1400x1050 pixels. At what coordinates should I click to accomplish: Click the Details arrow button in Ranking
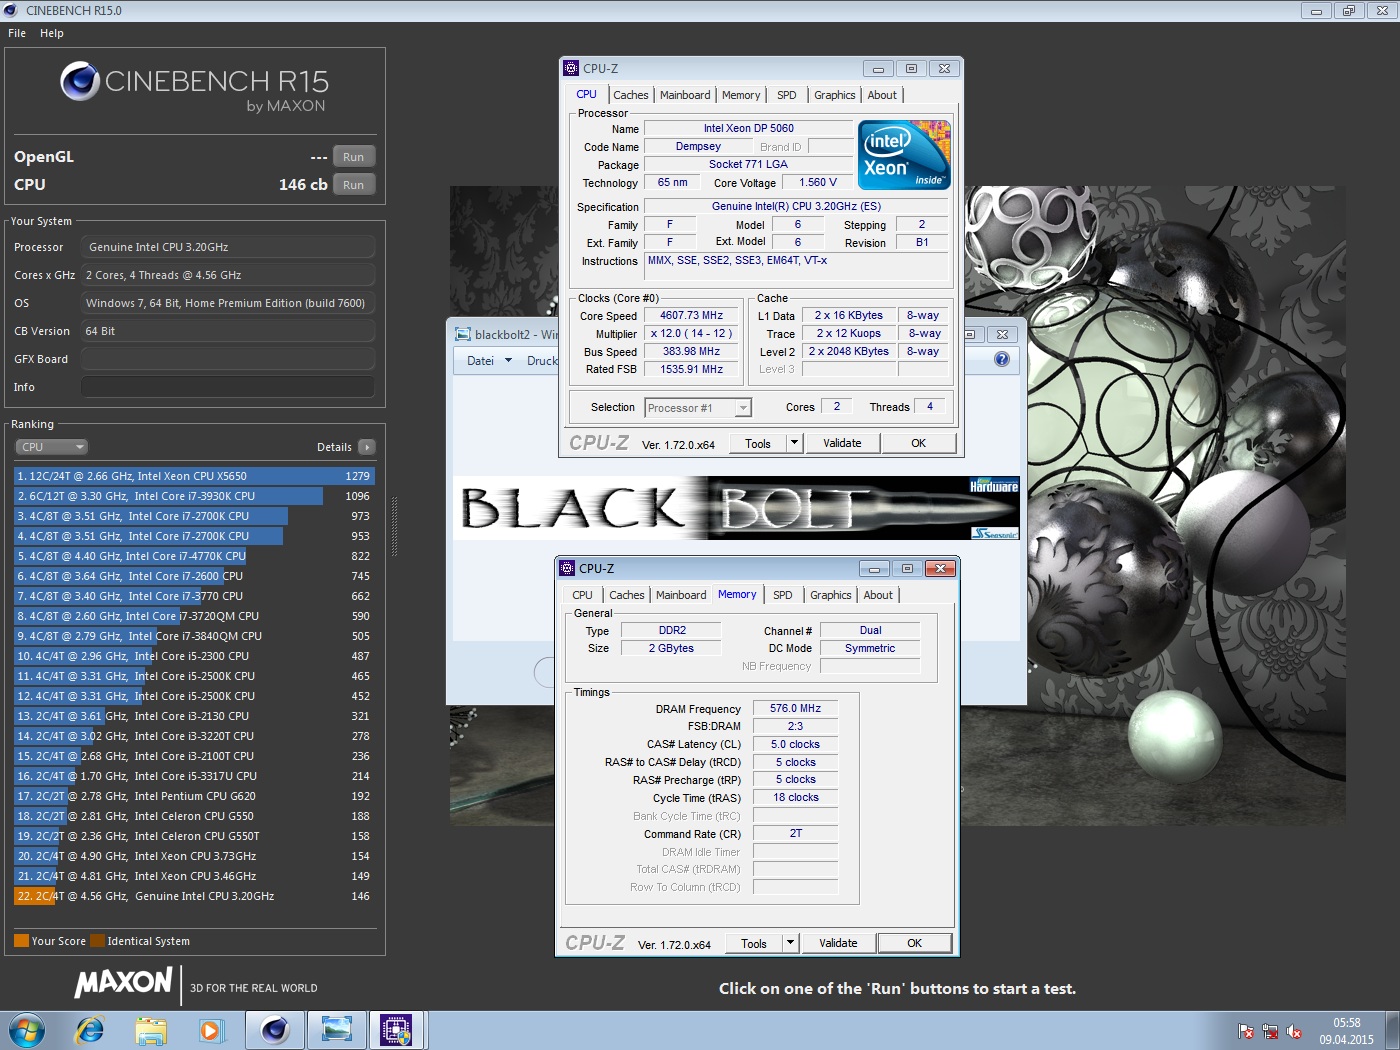click(x=367, y=447)
